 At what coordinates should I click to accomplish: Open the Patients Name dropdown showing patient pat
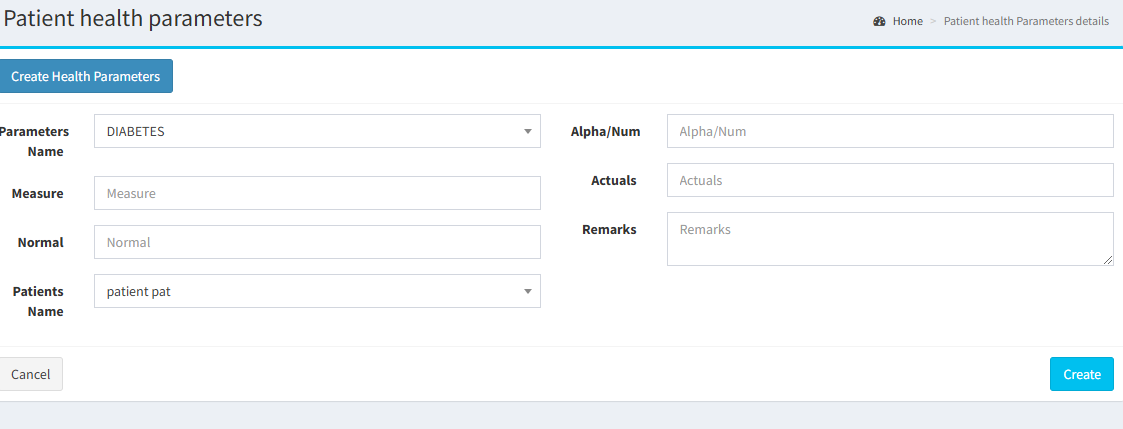317,291
